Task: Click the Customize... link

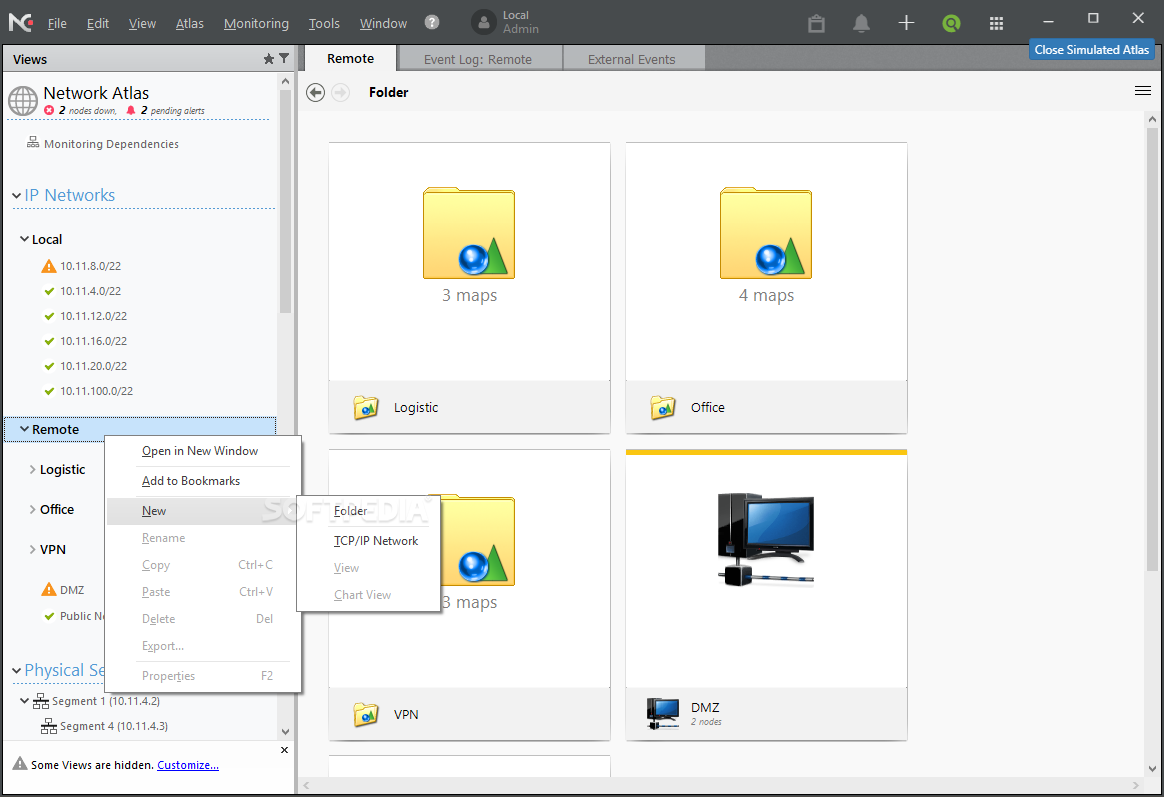Action: click(x=188, y=765)
